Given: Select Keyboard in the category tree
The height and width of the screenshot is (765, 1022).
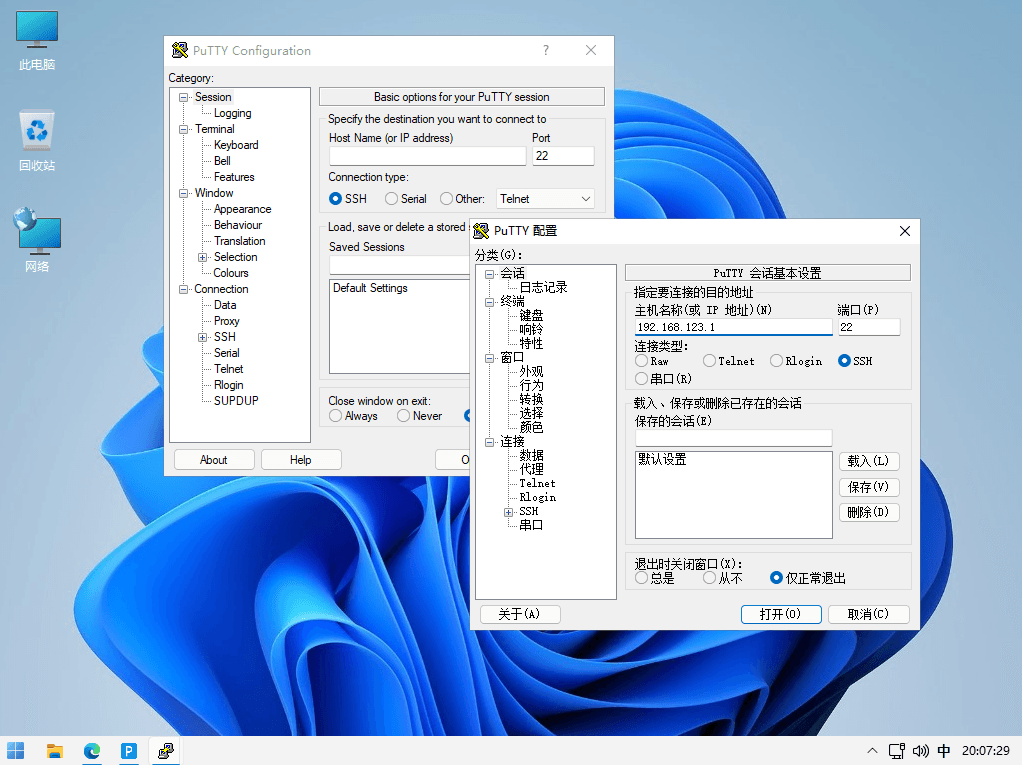Looking at the screenshot, I should [236, 145].
